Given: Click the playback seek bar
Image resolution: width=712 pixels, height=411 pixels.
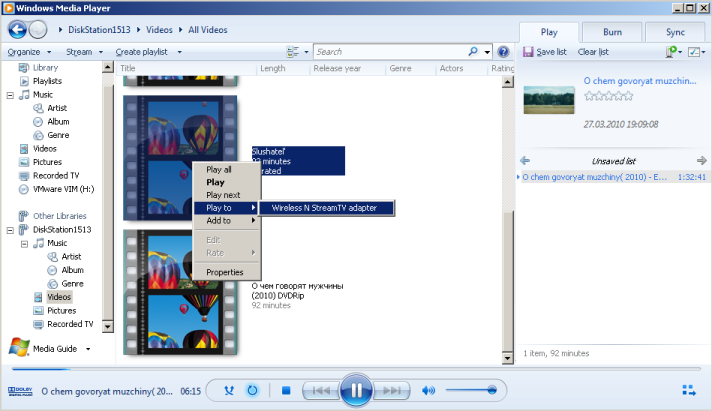Looking at the screenshot, I should click(x=356, y=369).
